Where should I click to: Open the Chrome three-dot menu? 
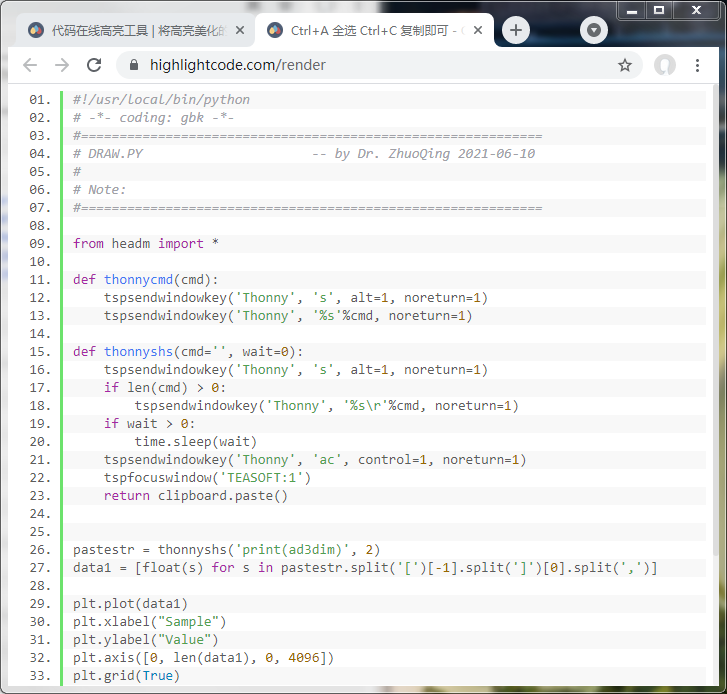(697, 65)
